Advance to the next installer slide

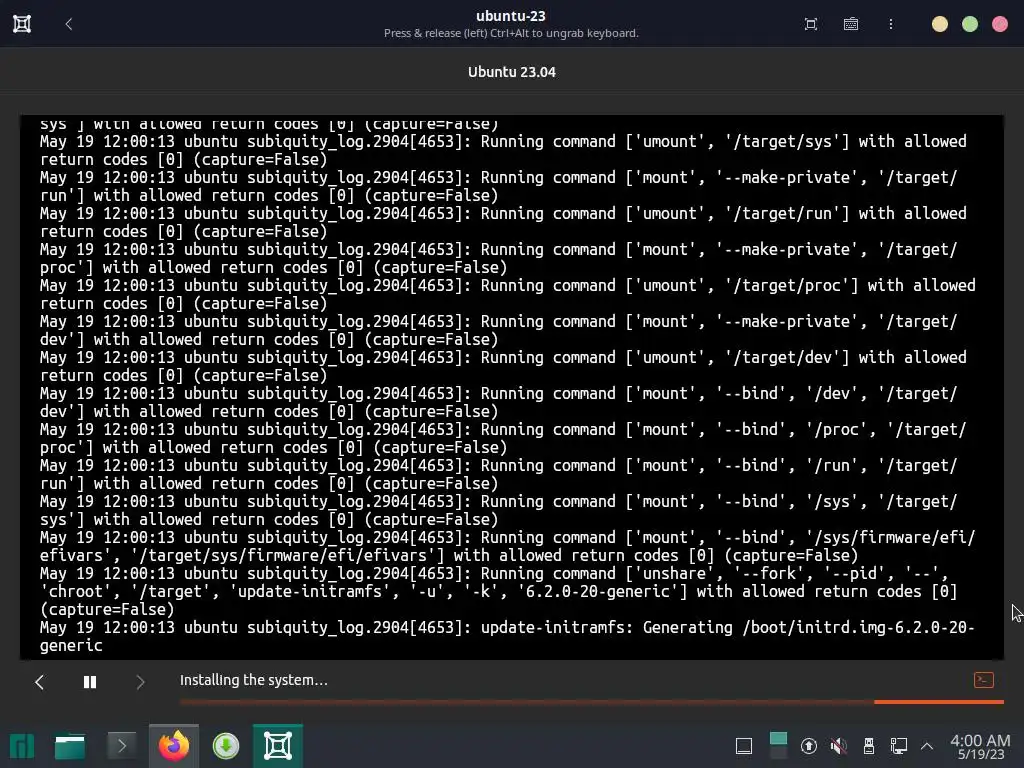click(140, 682)
